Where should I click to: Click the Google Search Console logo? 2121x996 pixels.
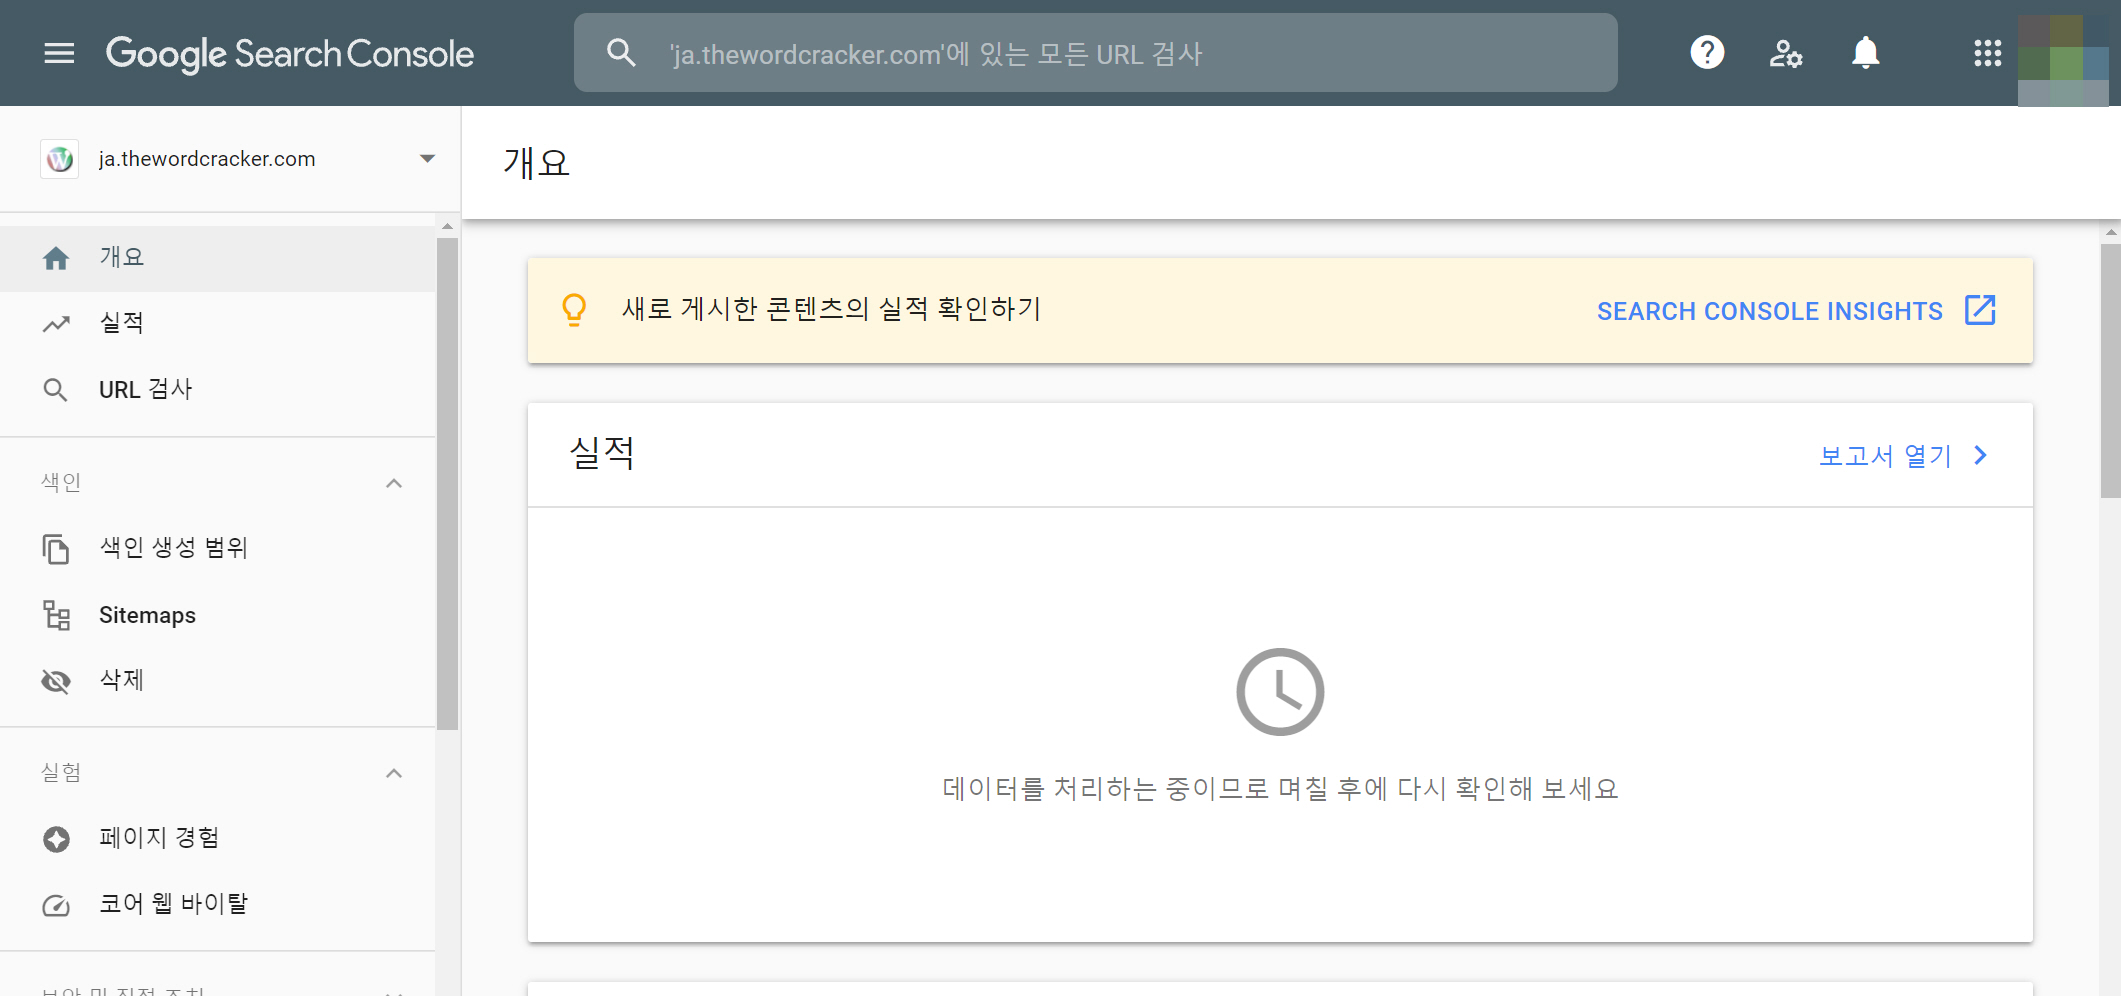[x=290, y=54]
